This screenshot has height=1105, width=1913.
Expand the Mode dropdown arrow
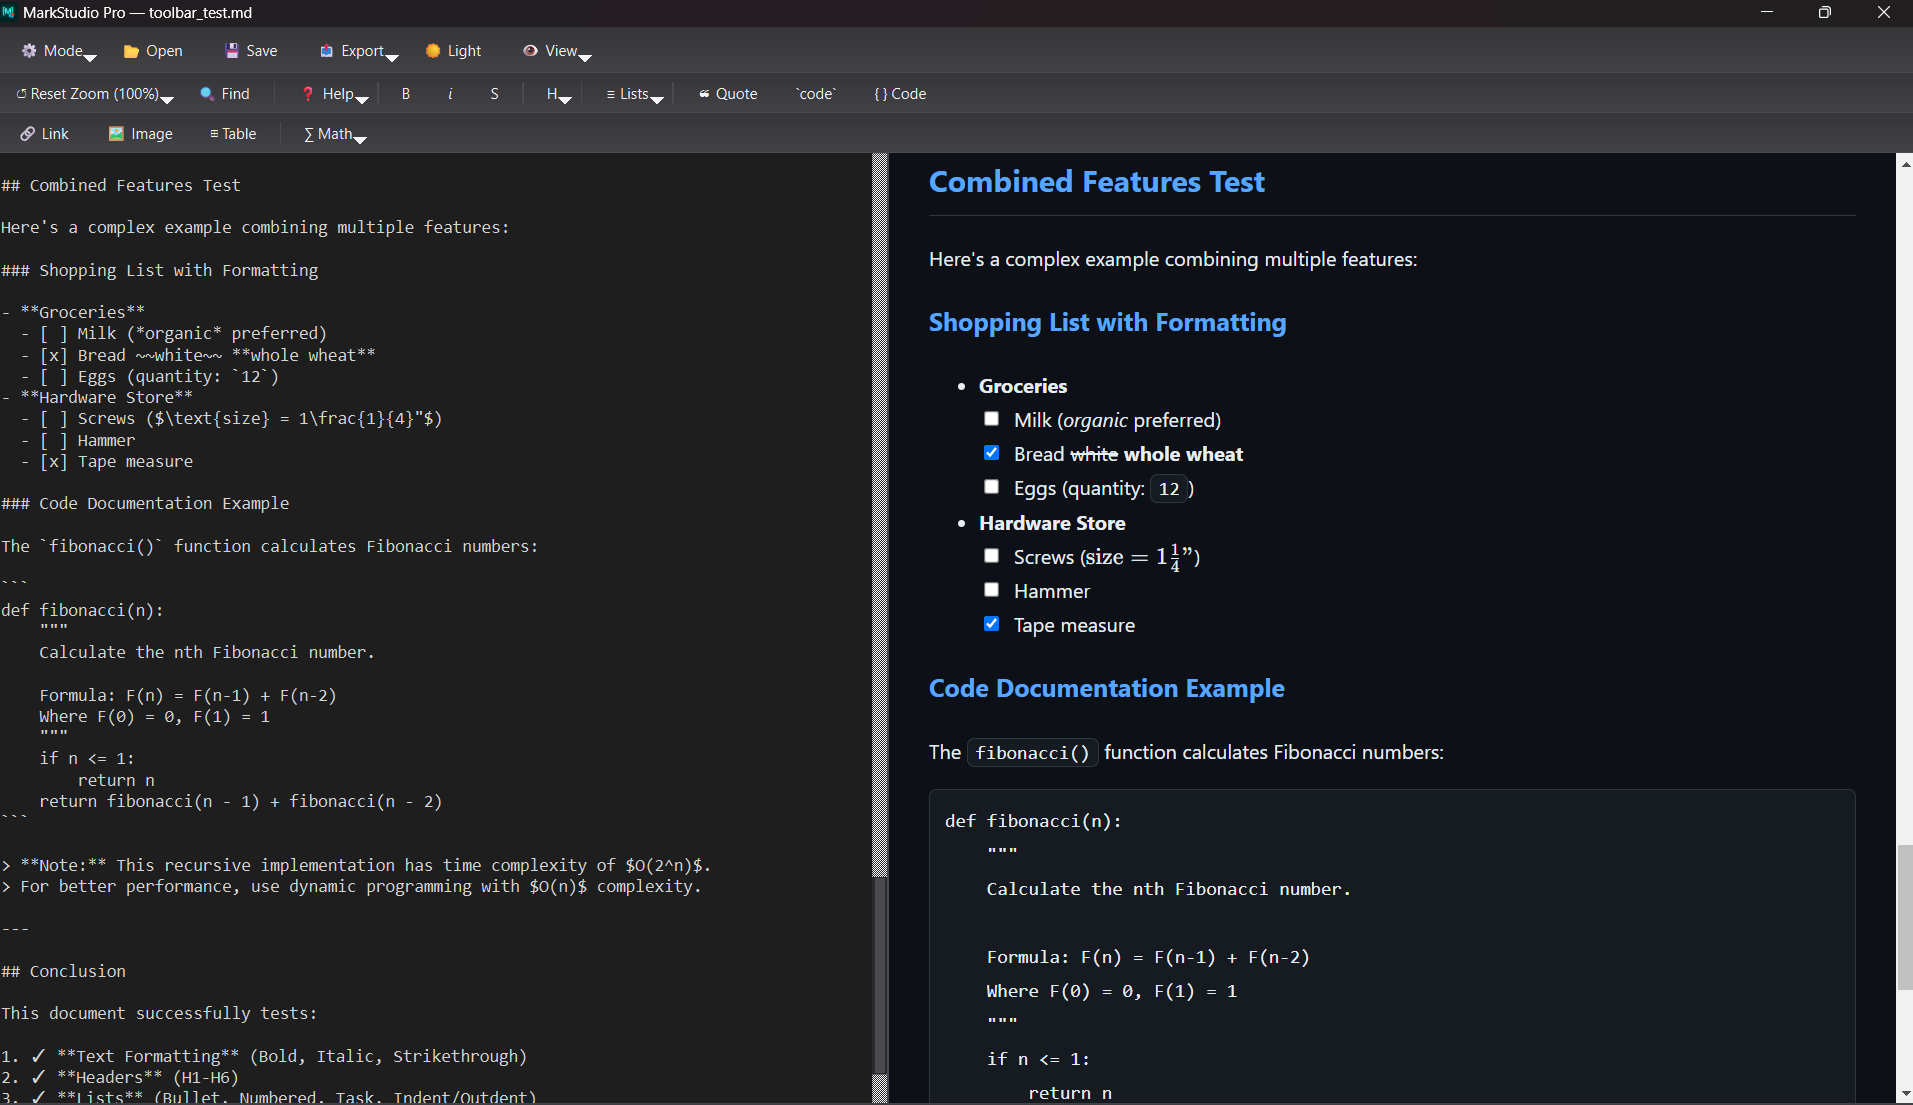90,57
